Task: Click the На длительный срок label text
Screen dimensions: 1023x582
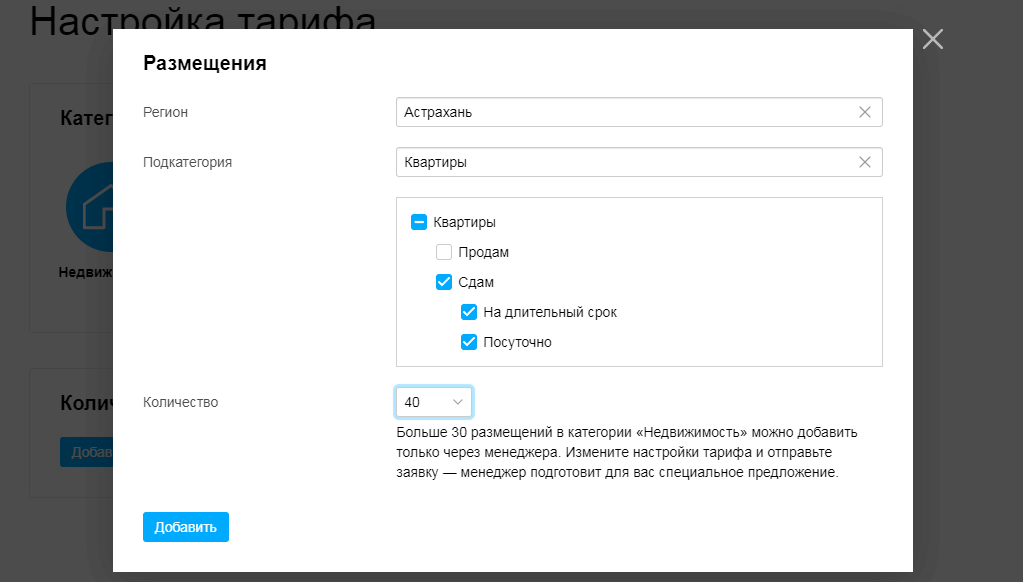Action: point(550,312)
